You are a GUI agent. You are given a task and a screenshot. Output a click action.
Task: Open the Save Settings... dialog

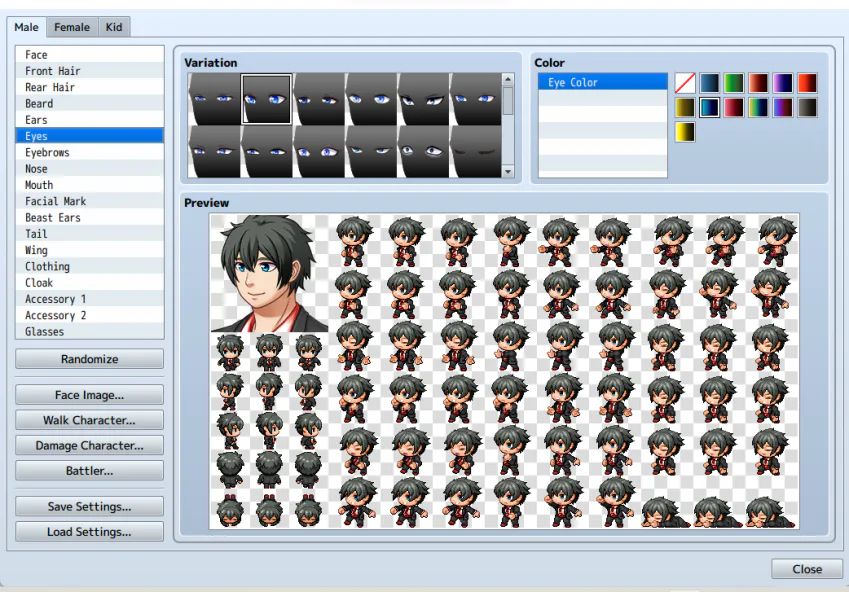point(89,506)
